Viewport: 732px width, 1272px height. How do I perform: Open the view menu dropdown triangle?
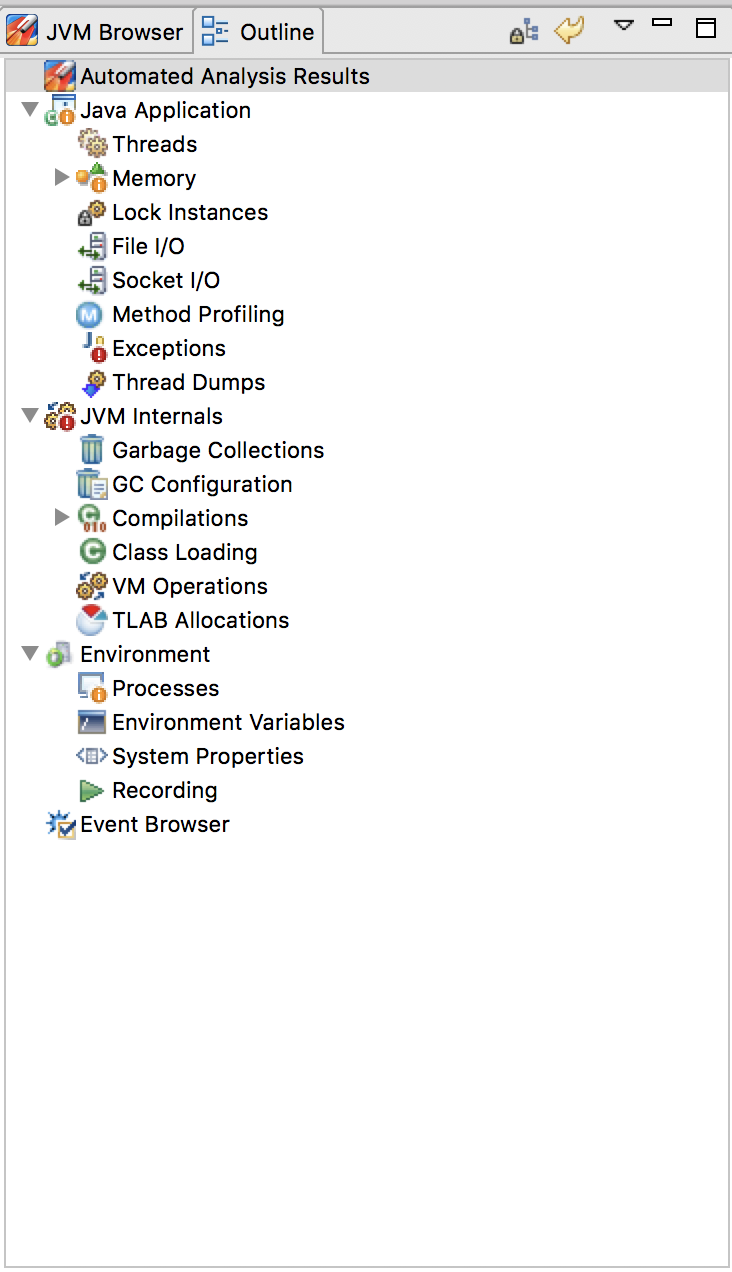[x=624, y=25]
